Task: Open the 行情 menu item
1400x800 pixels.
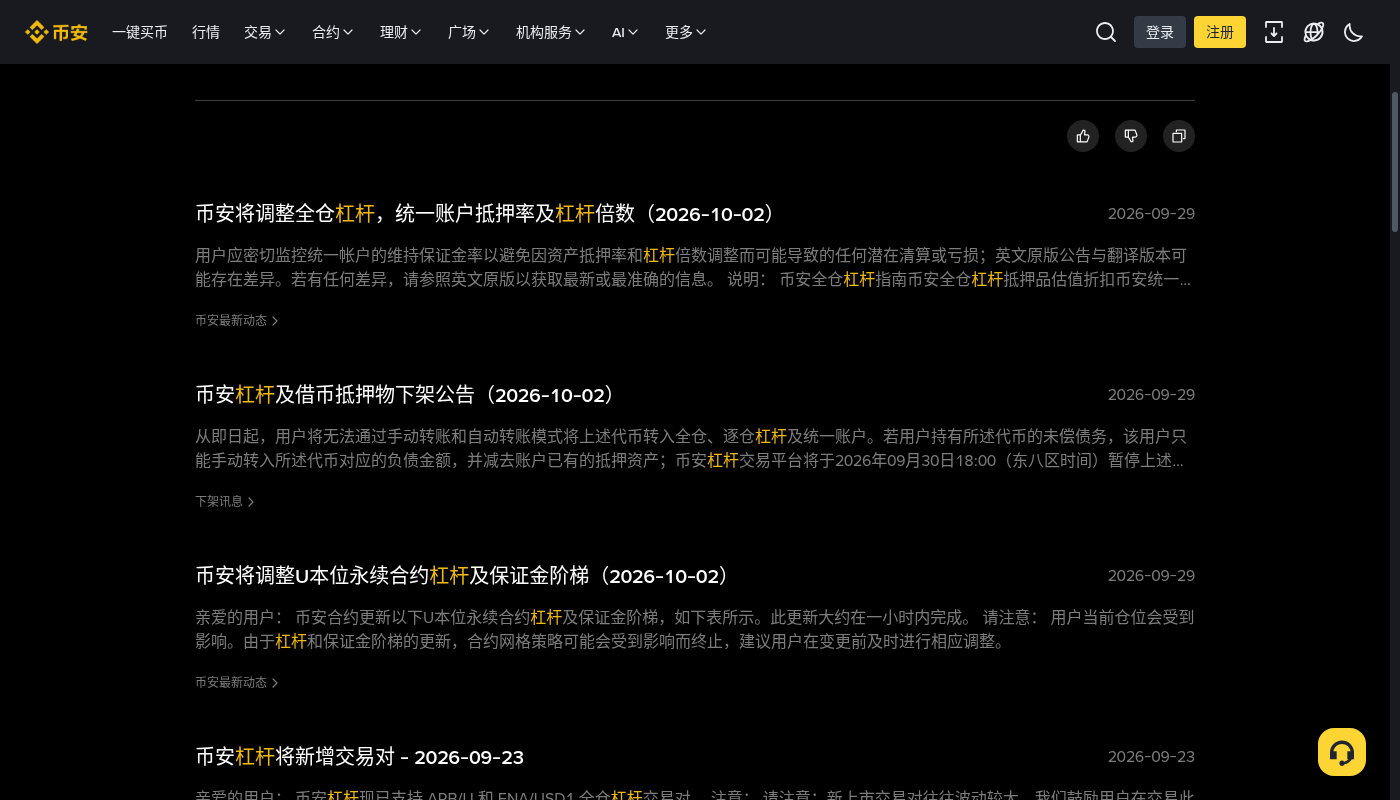Action: pyautogui.click(x=206, y=32)
